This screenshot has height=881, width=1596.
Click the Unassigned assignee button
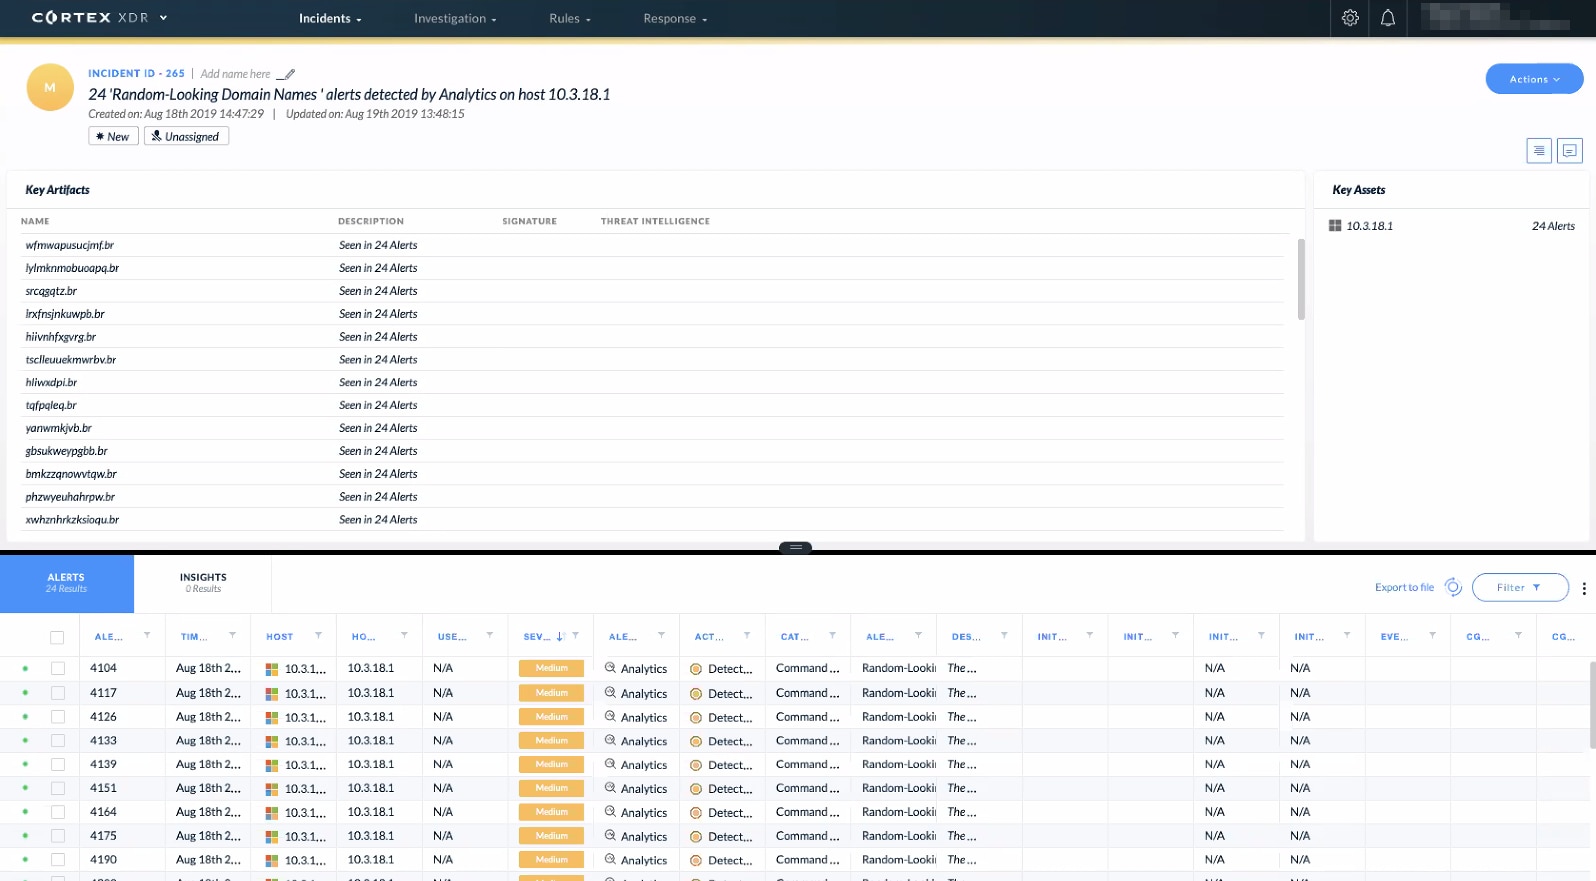point(186,137)
